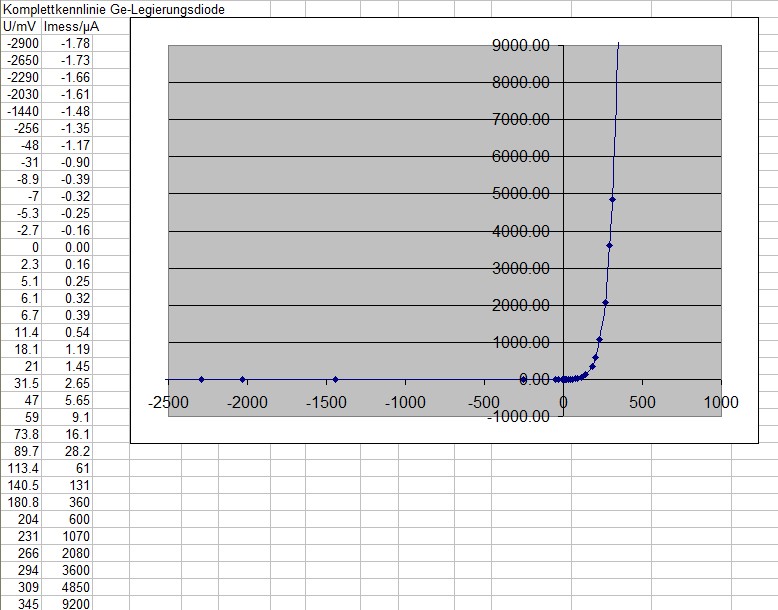Screen dimensions: 778x610
Task: Click the voltage cell -2030
Action: [21, 94]
